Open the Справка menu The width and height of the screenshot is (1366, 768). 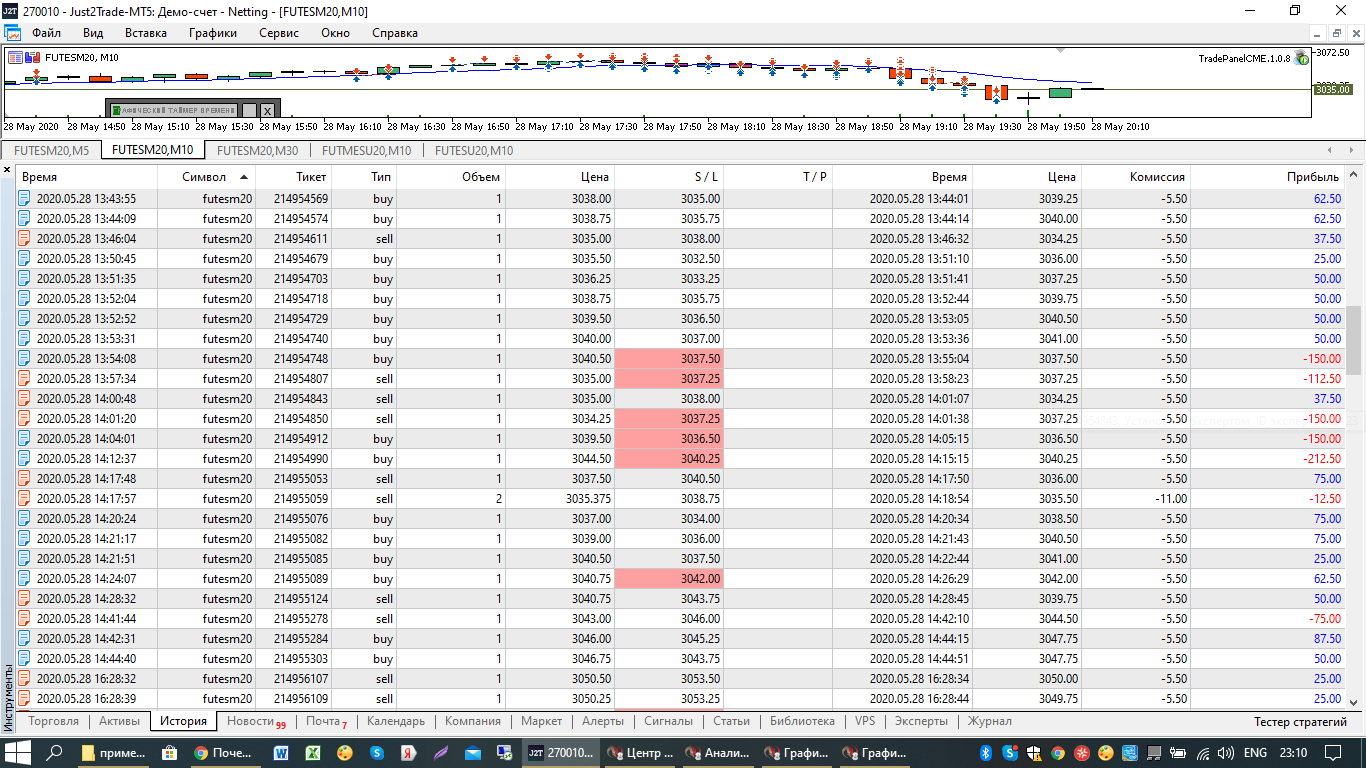(395, 33)
